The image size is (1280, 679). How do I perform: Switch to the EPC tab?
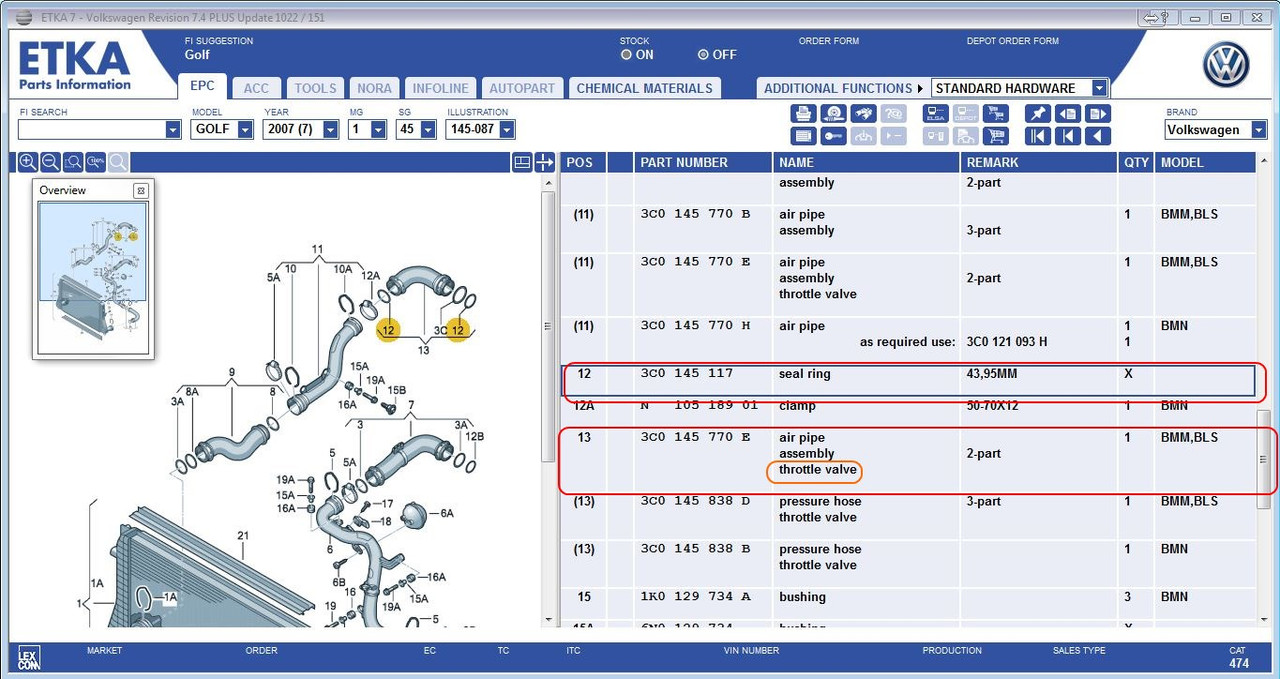pos(202,87)
